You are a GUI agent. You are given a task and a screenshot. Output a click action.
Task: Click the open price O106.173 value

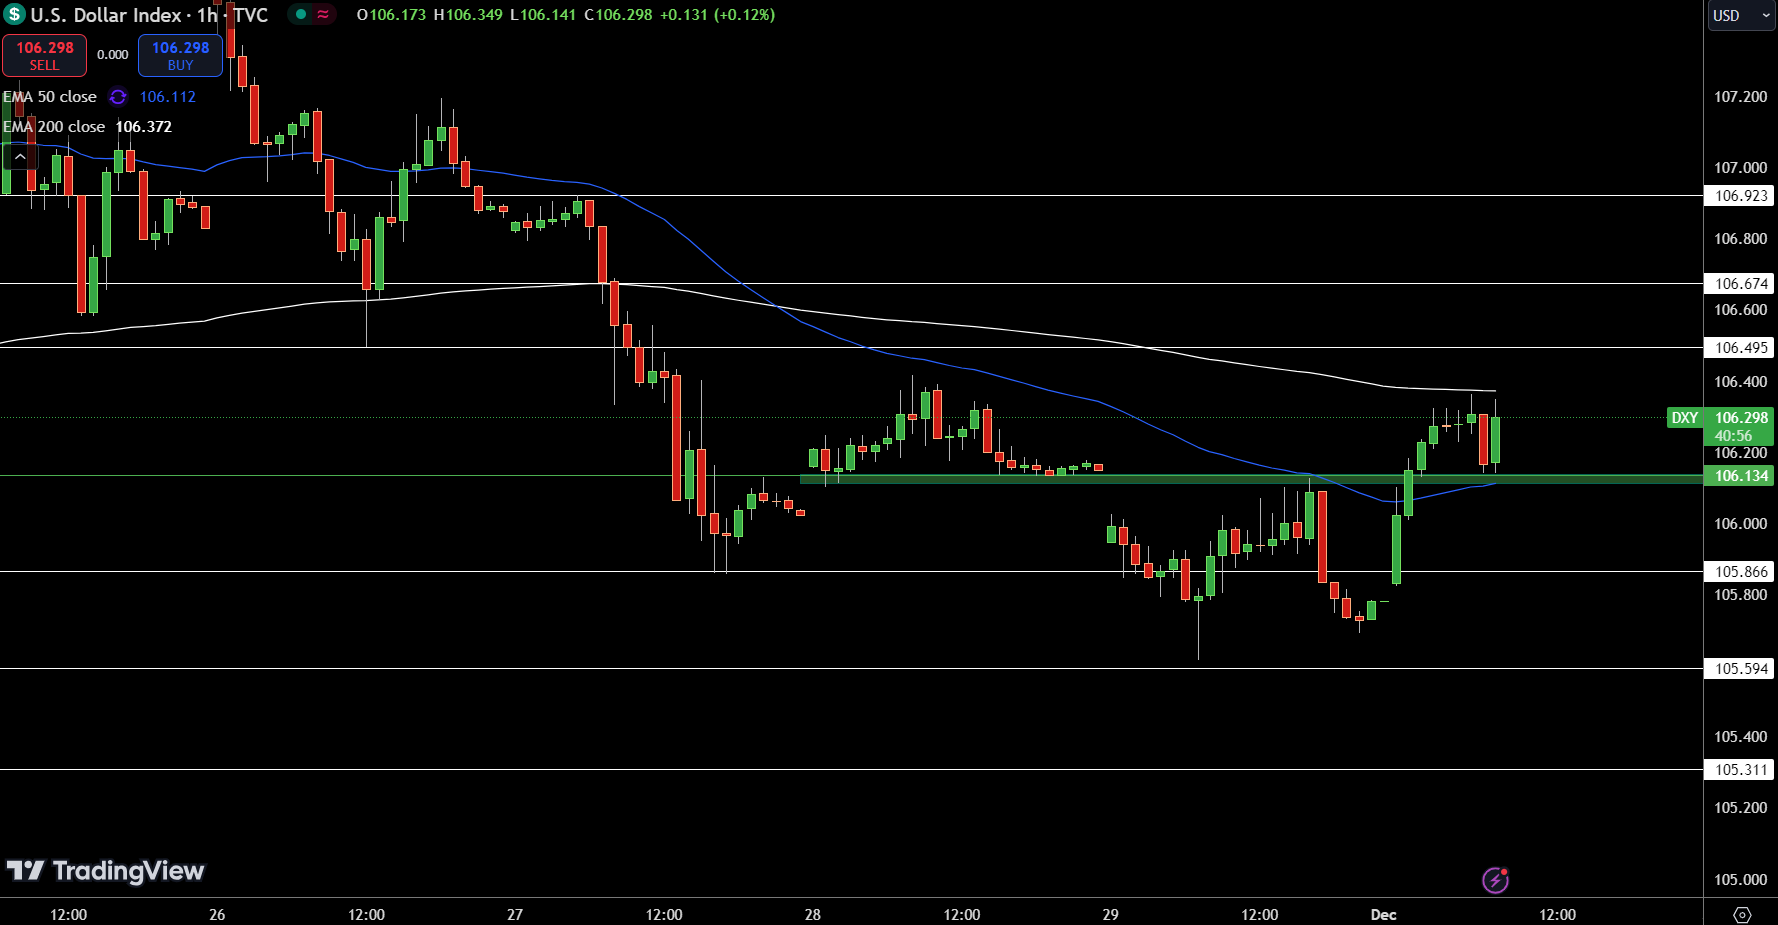point(391,15)
